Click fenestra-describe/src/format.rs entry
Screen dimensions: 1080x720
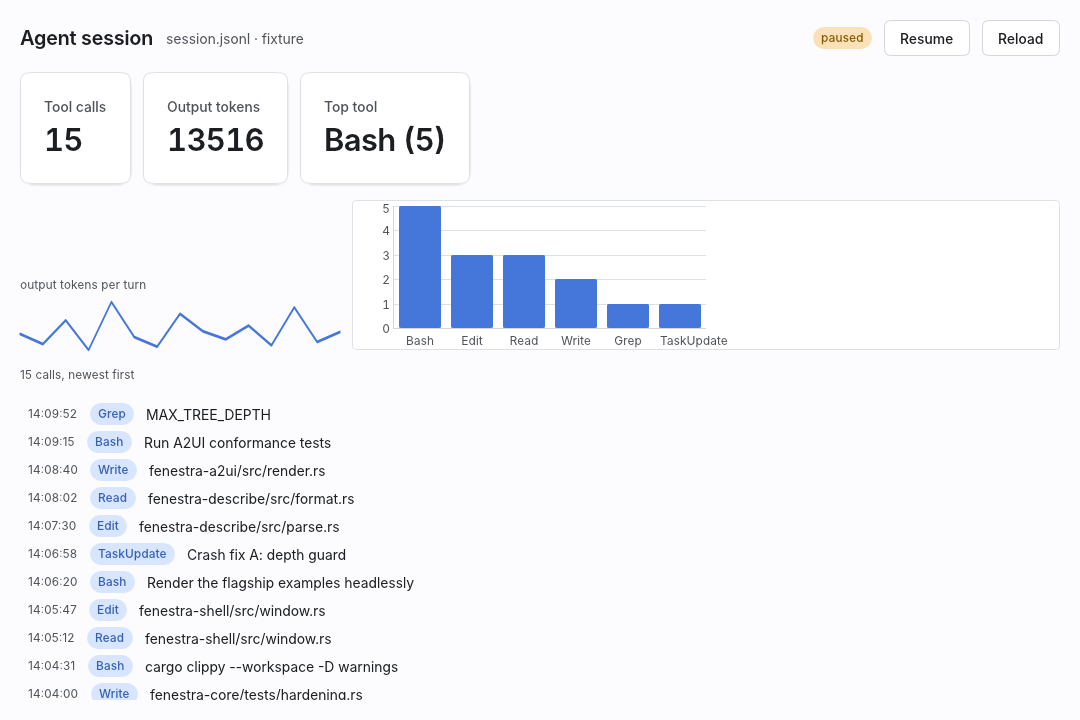click(x=251, y=499)
